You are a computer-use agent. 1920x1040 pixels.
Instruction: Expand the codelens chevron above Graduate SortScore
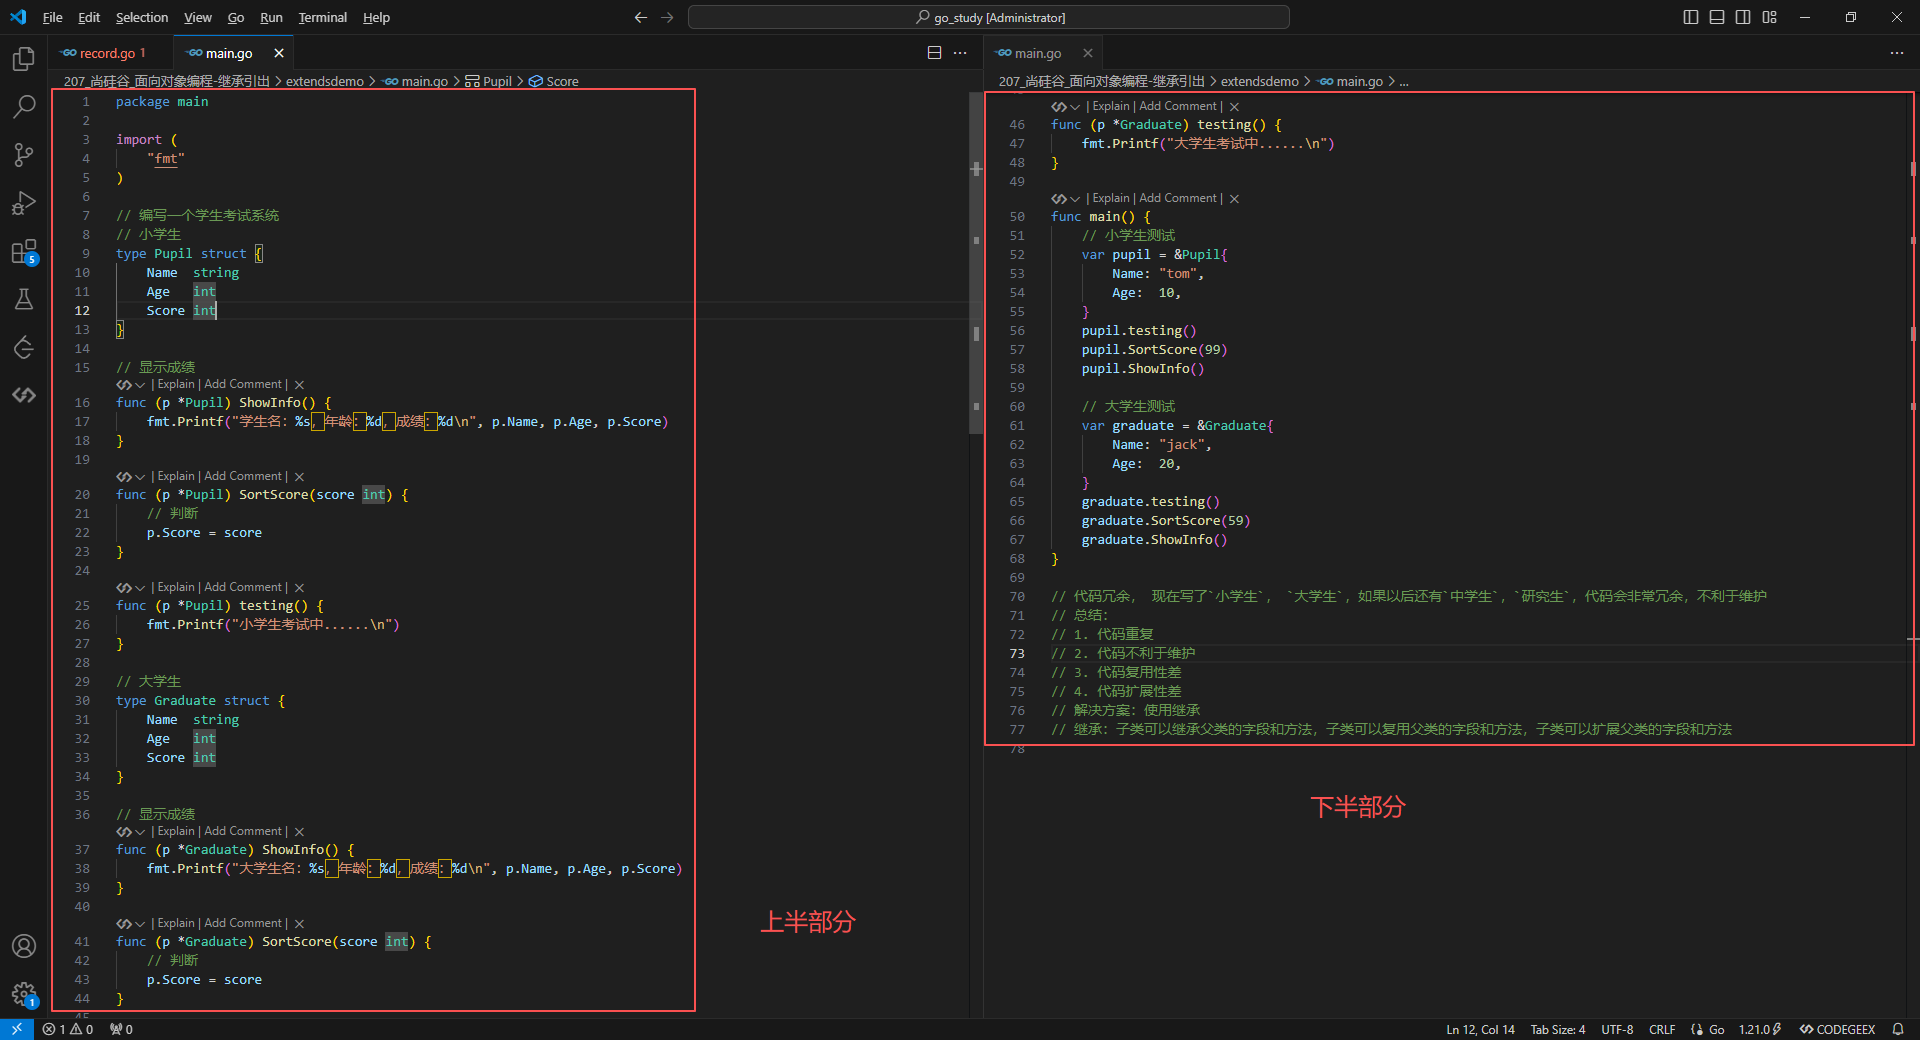click(x=140, y=924)
